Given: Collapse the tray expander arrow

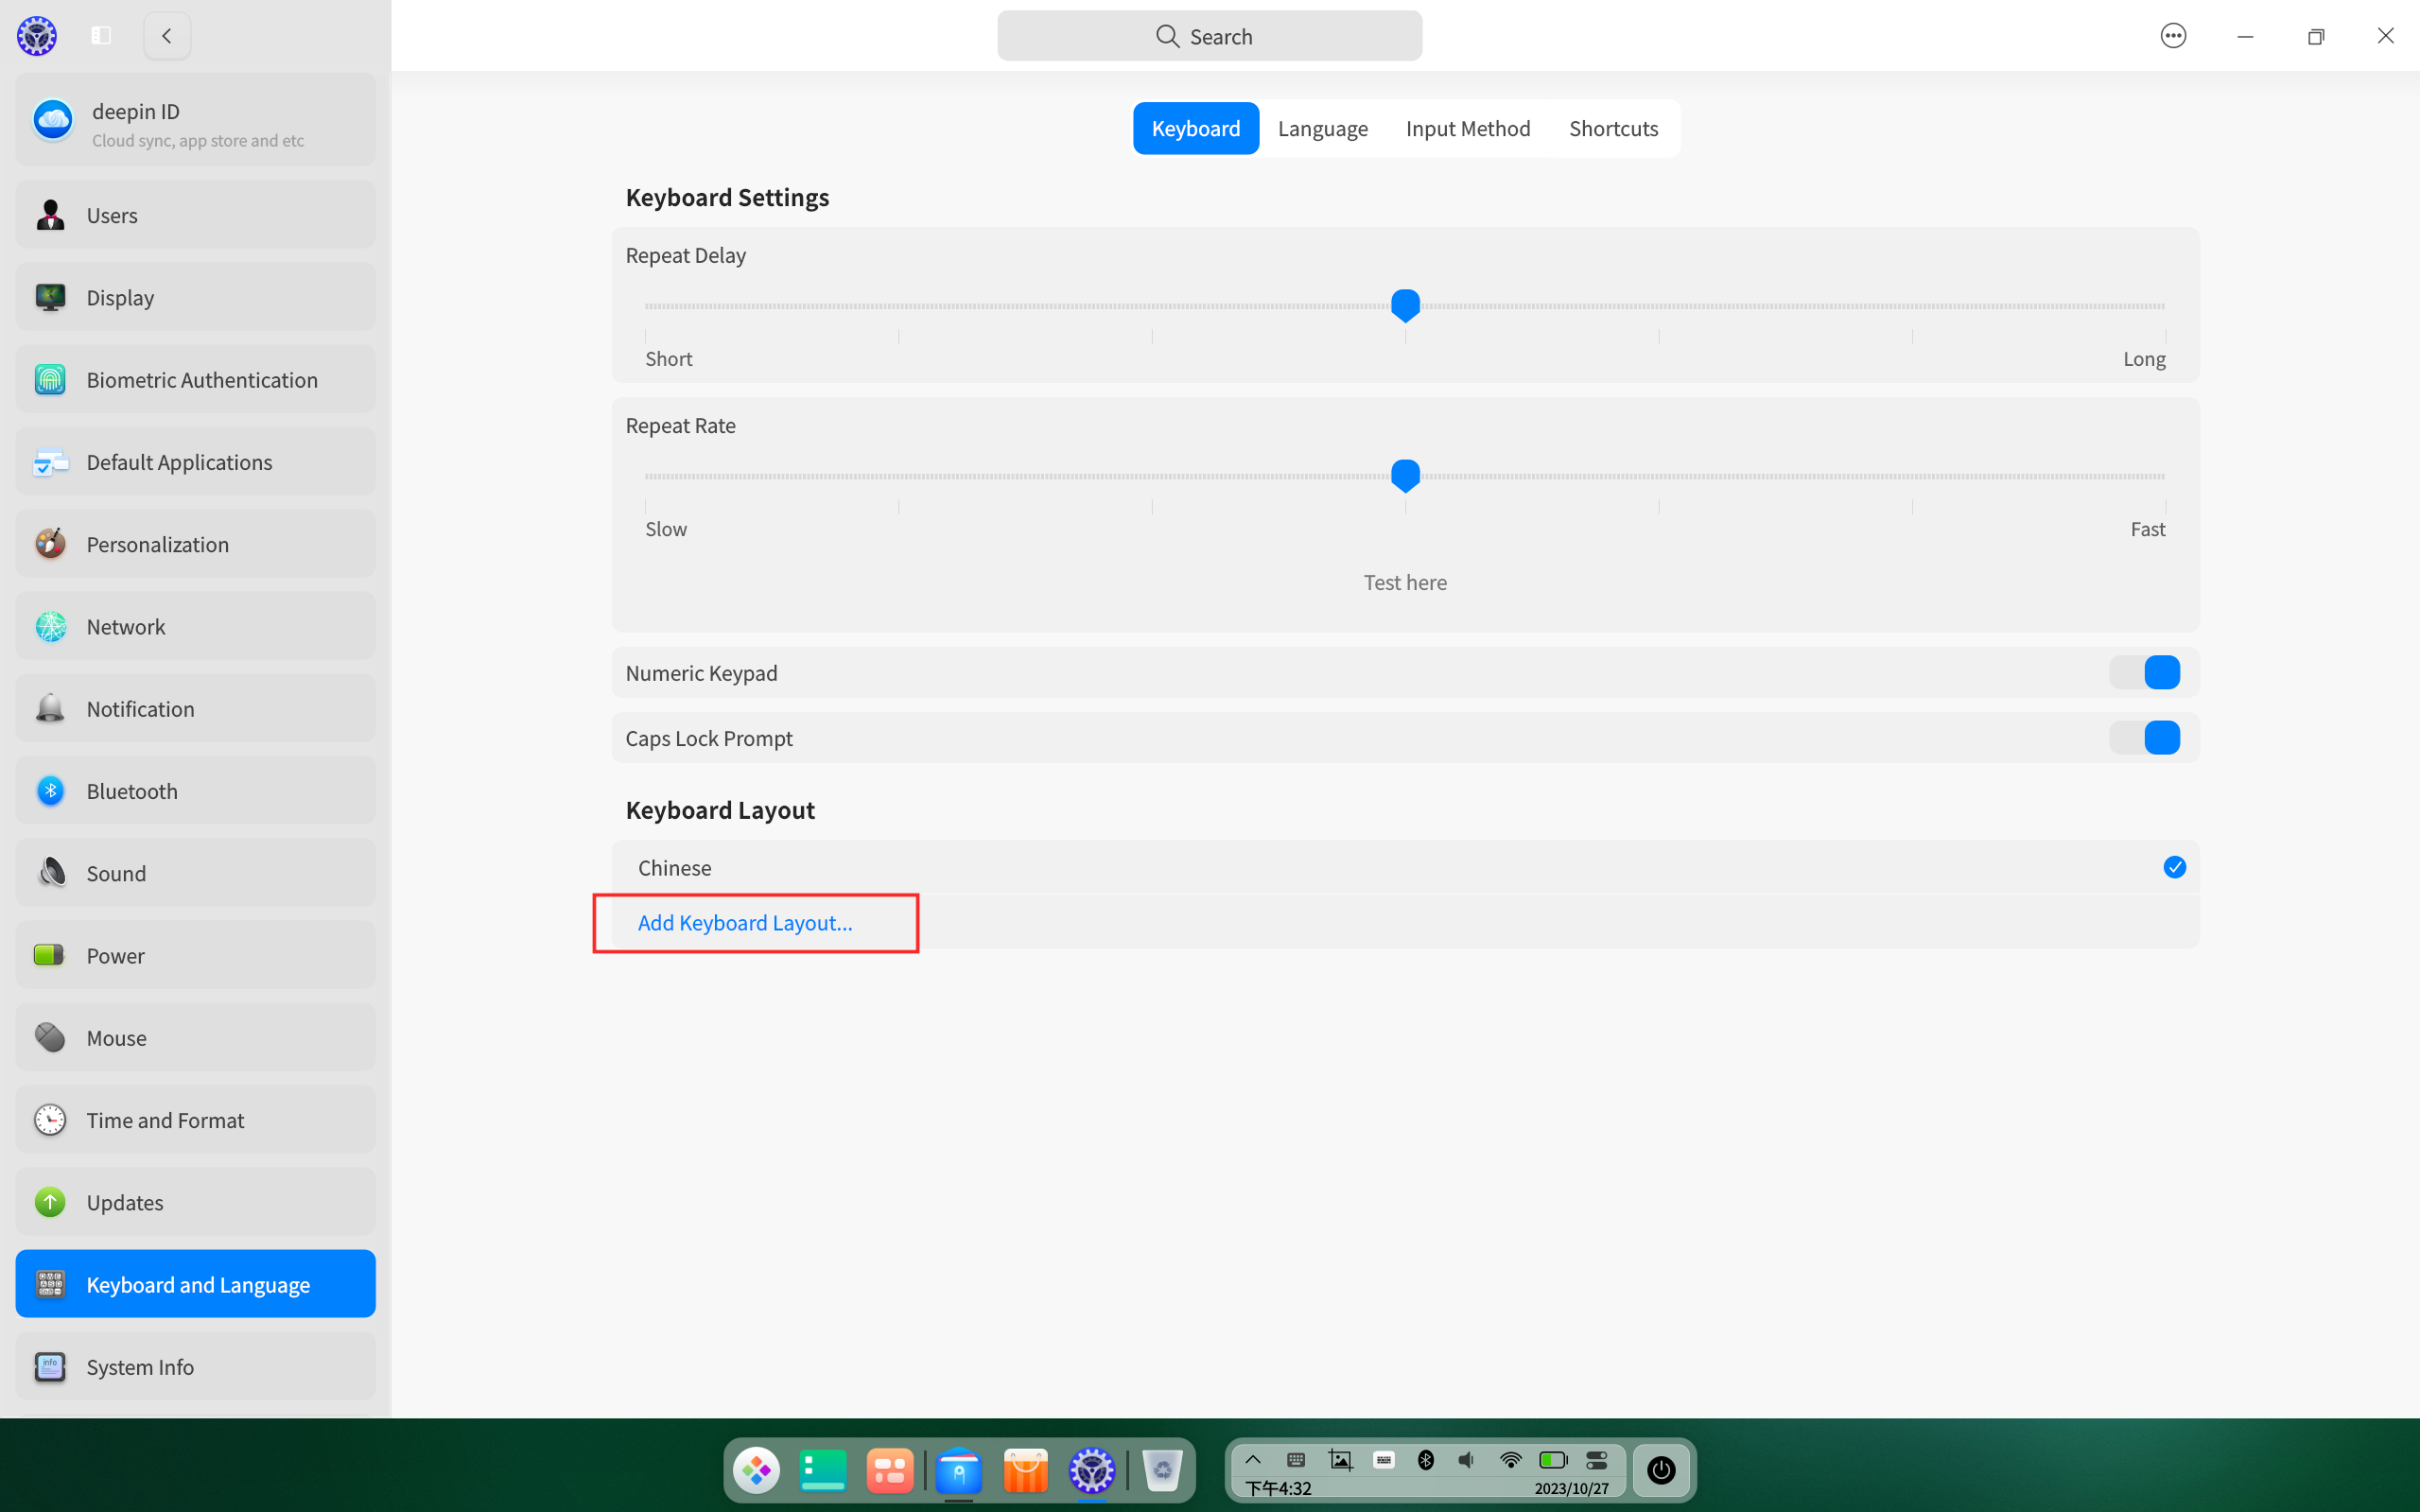Looking at the screenshot, I should (1253, 1459).
